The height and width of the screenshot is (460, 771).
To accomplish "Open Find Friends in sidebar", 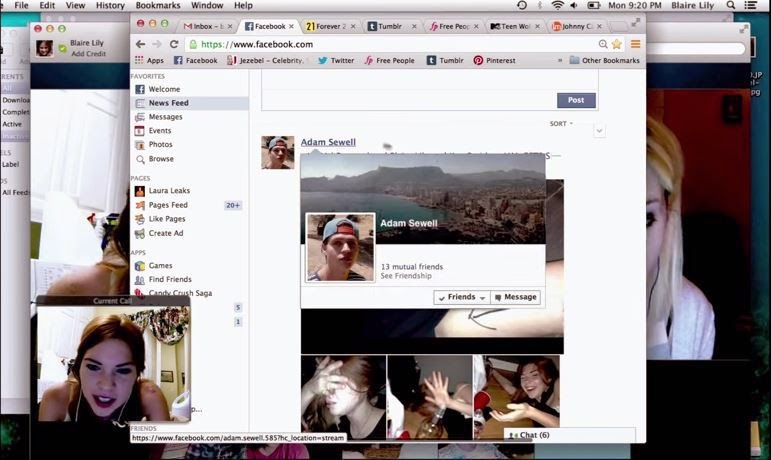I will point(170,279).
